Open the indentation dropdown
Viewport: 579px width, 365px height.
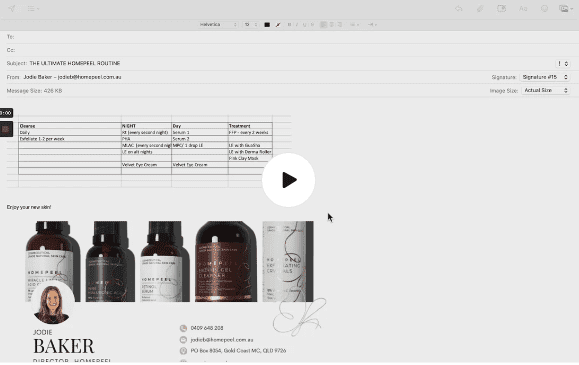[x=372, y=25]
